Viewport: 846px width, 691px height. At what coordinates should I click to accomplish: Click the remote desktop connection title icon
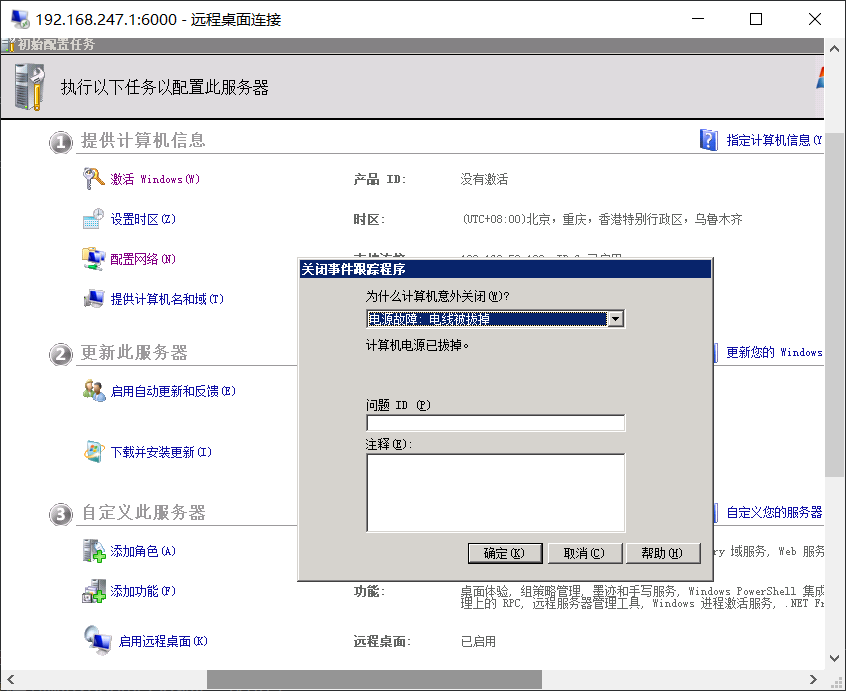click(21, 19)
